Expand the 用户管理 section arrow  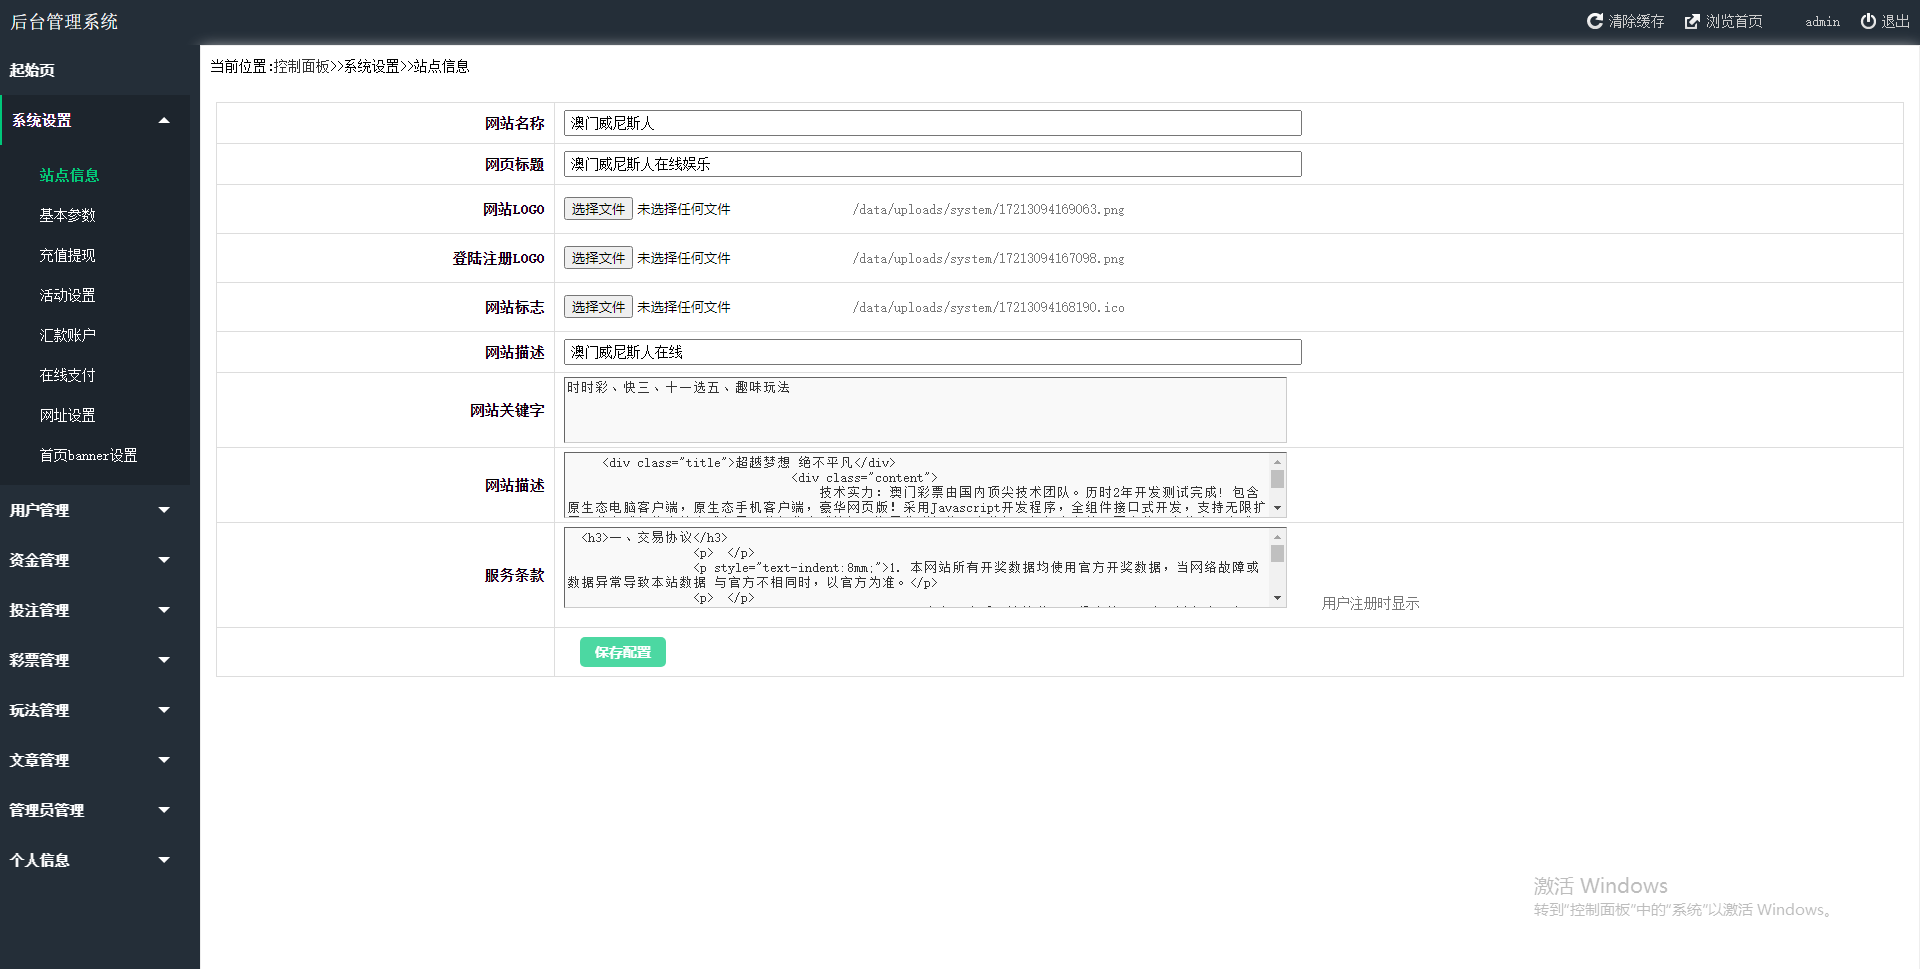[164, 510]
